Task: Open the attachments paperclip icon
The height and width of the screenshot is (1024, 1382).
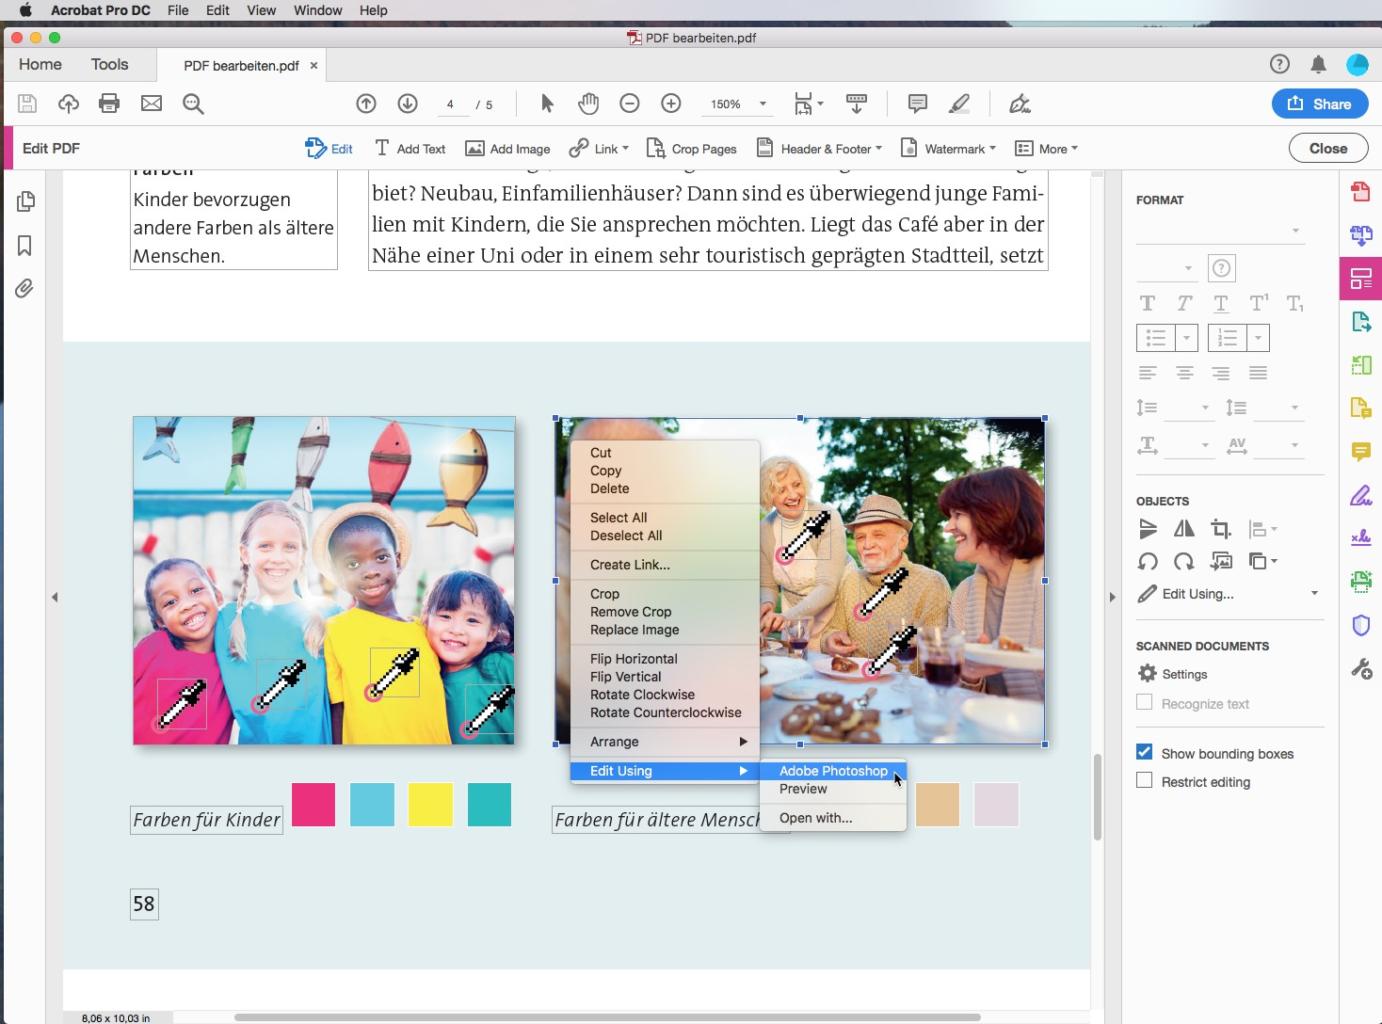Action: pos(25,289)
